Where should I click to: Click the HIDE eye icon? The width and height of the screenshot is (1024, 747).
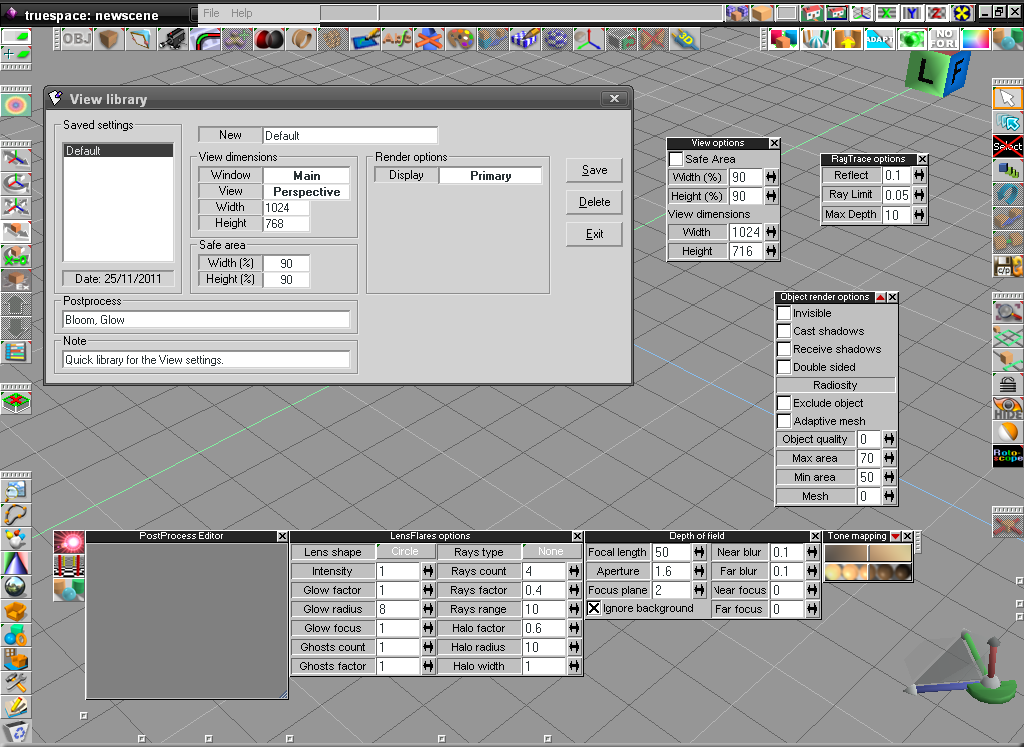1008,409
